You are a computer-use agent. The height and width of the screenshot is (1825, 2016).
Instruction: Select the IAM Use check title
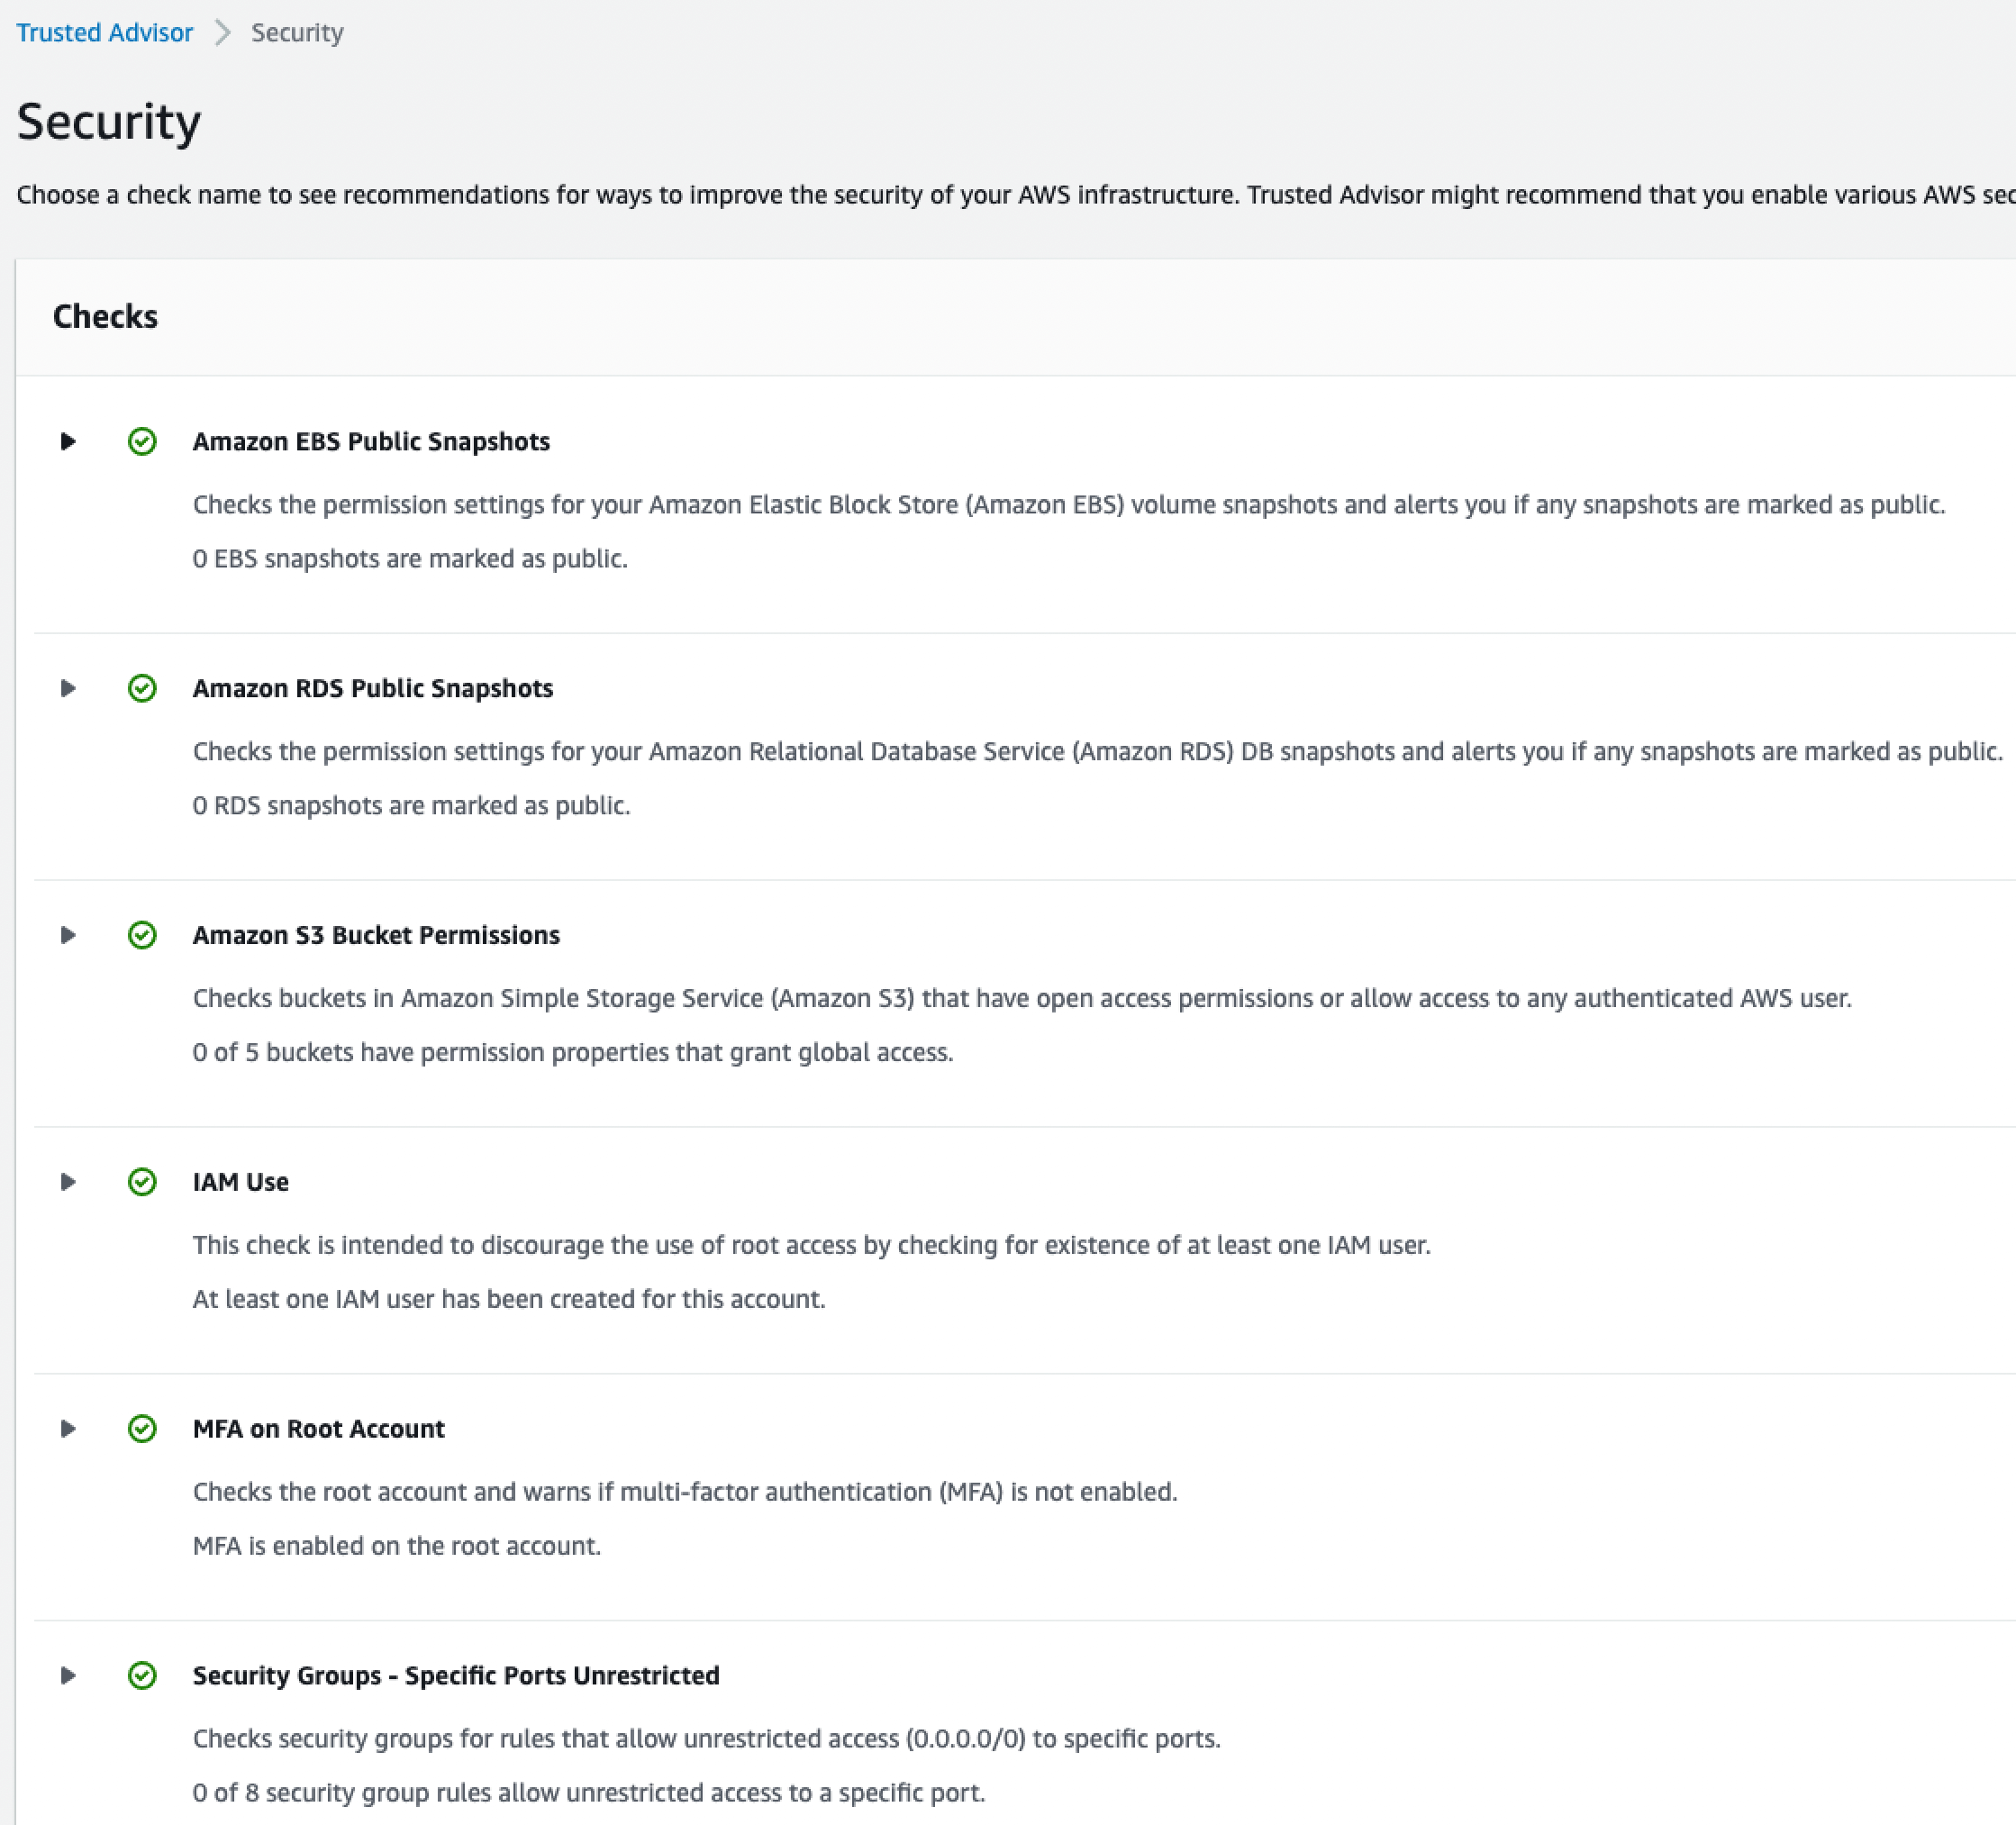240,1182
